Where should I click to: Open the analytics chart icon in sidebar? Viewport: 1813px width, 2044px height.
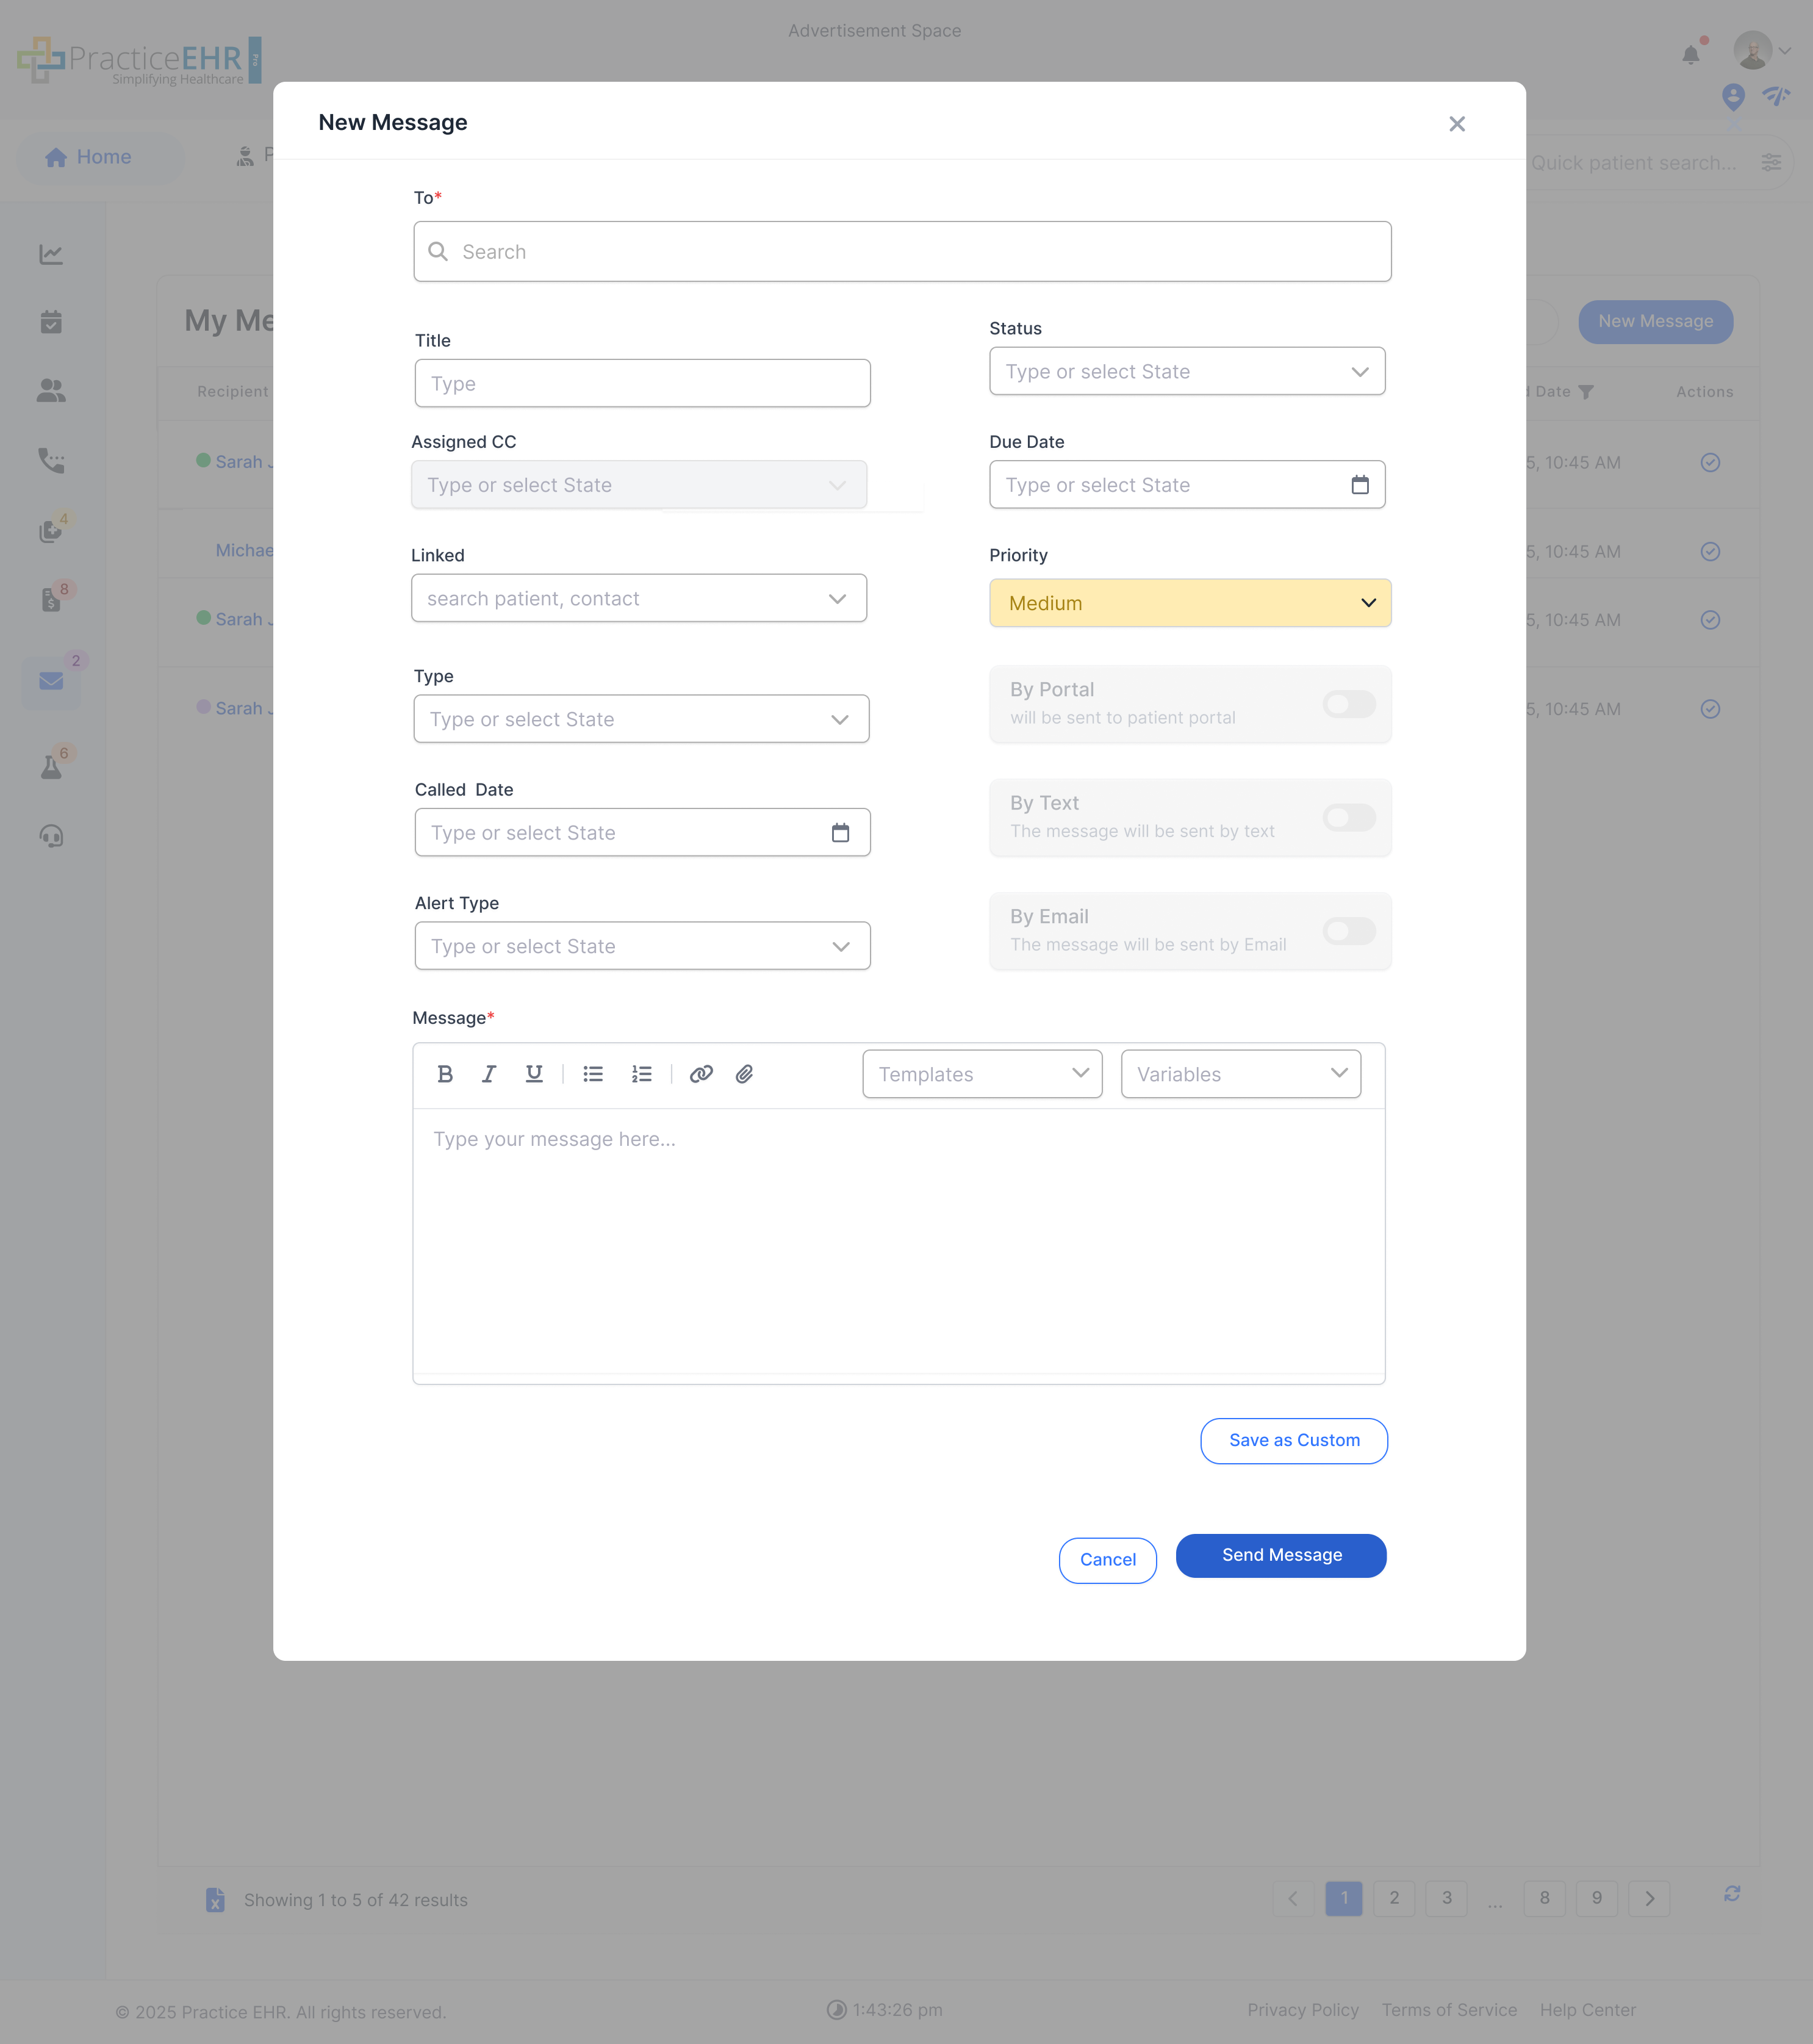pos(51,254)
